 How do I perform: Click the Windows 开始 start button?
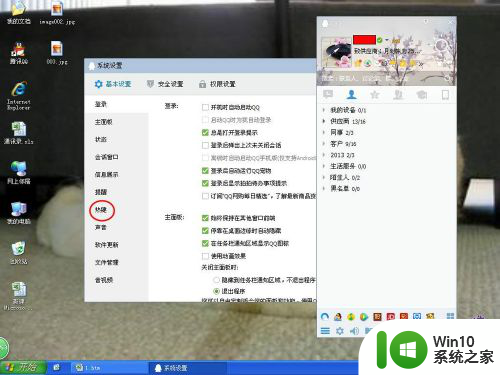[23, 368]
